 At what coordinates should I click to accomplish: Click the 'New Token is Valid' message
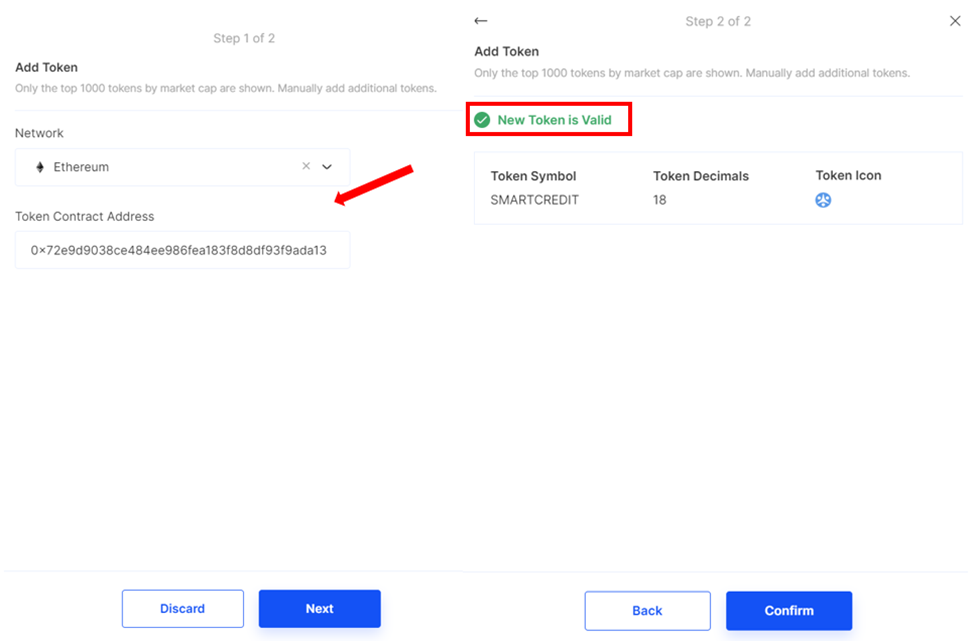[554, 120]
